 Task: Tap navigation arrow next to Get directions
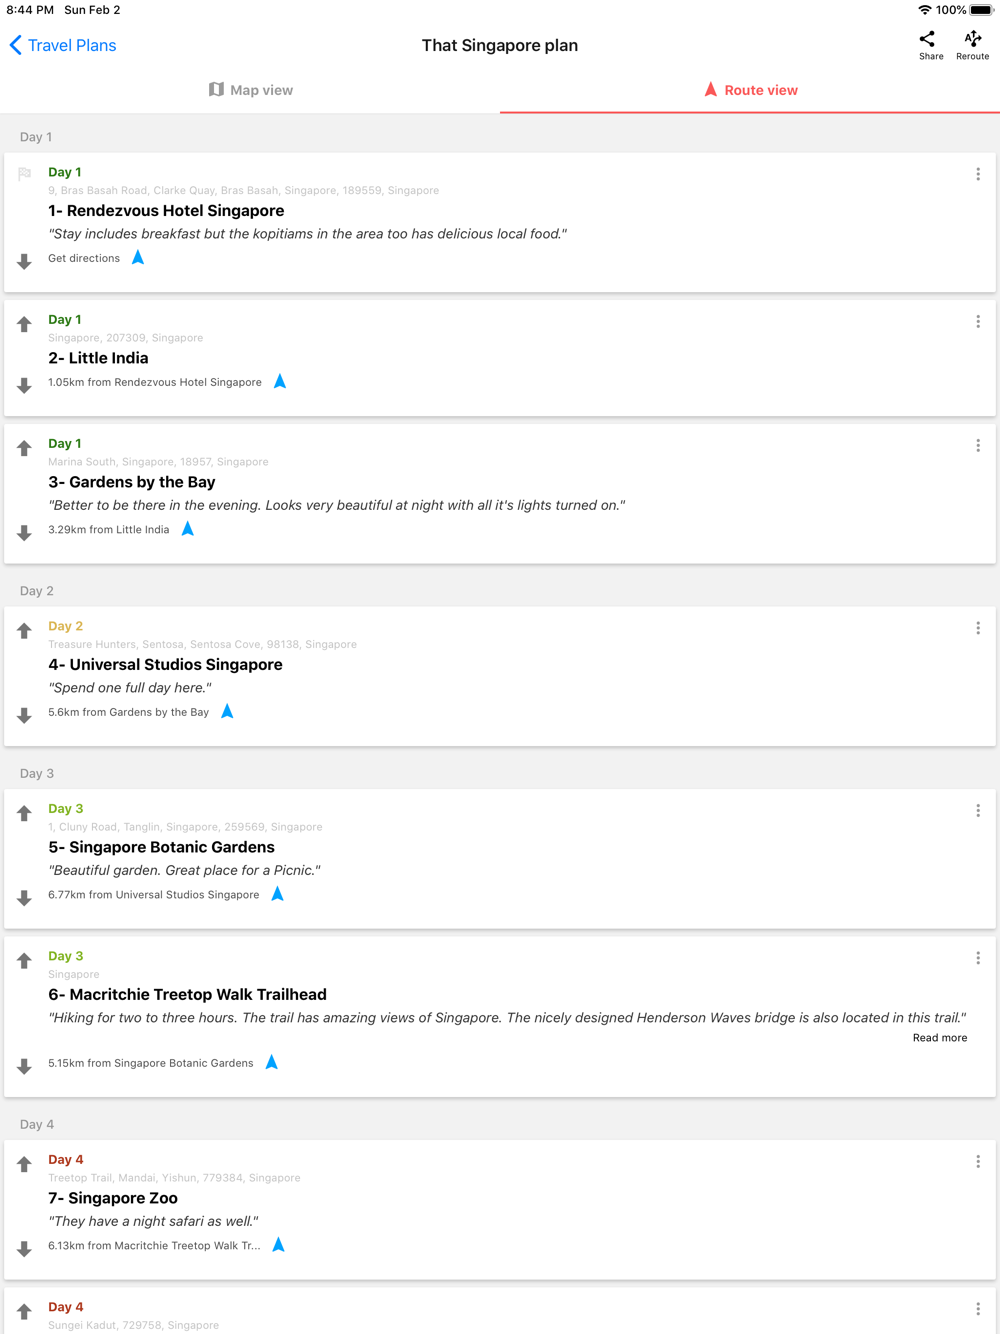tap(138, 258)
